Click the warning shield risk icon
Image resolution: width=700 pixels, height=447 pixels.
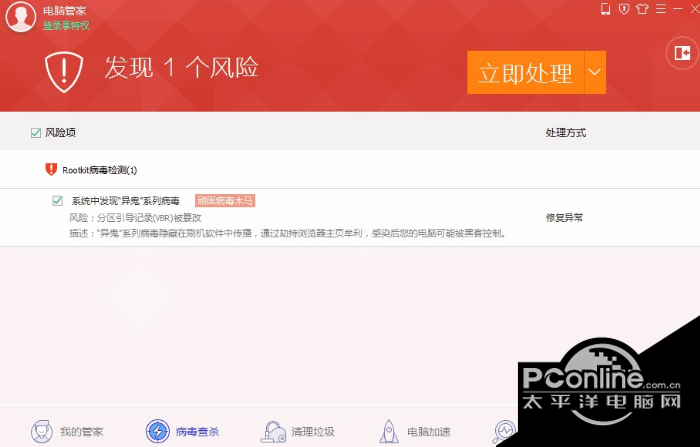tap(64, 71)
